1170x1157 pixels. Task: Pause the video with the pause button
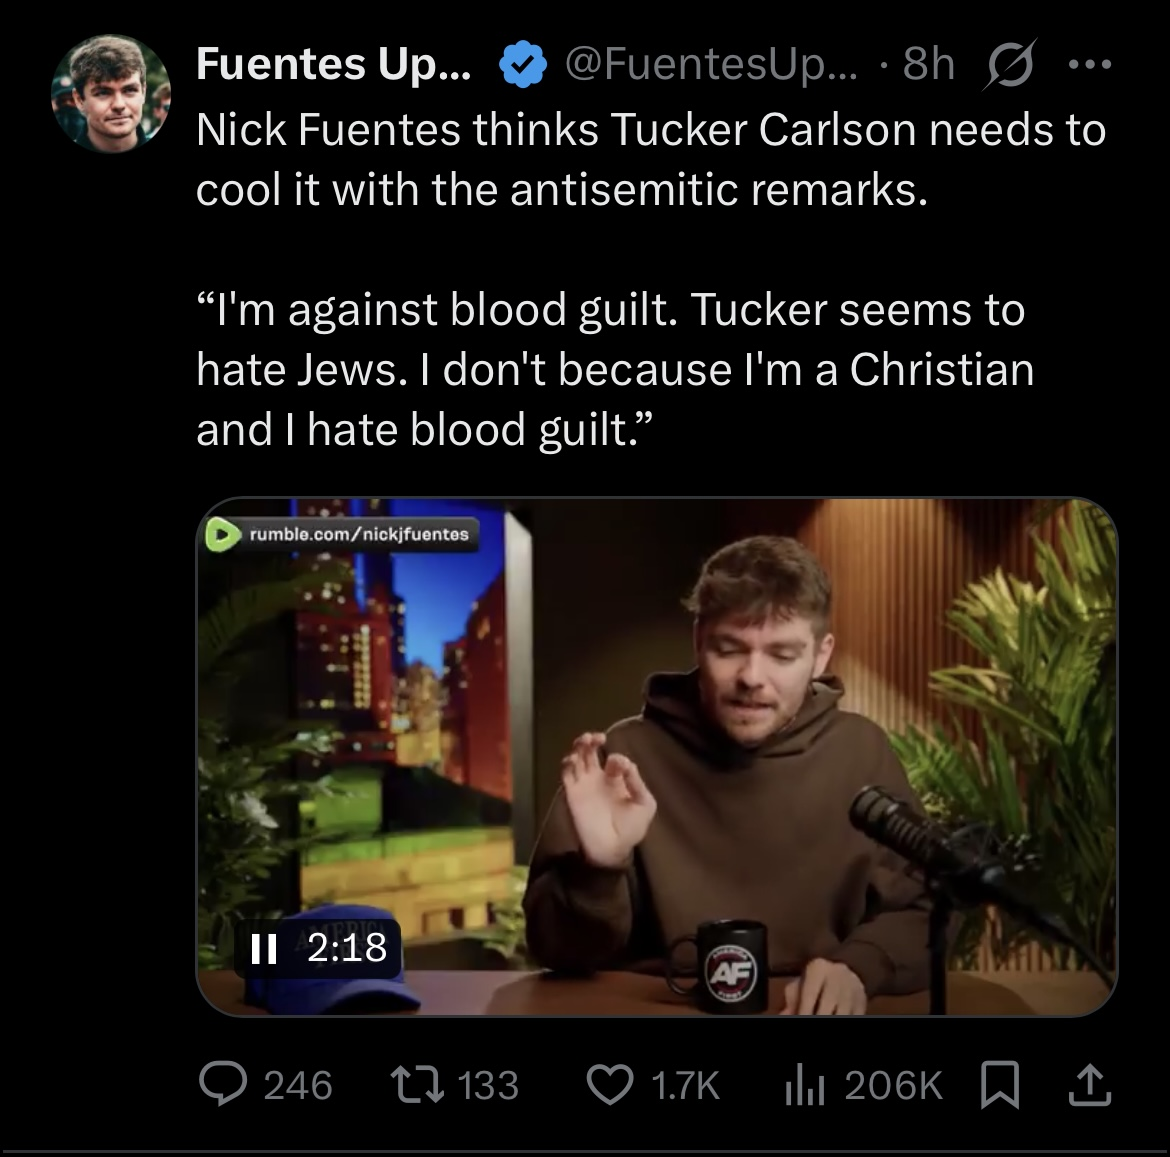tap(263, 947)
